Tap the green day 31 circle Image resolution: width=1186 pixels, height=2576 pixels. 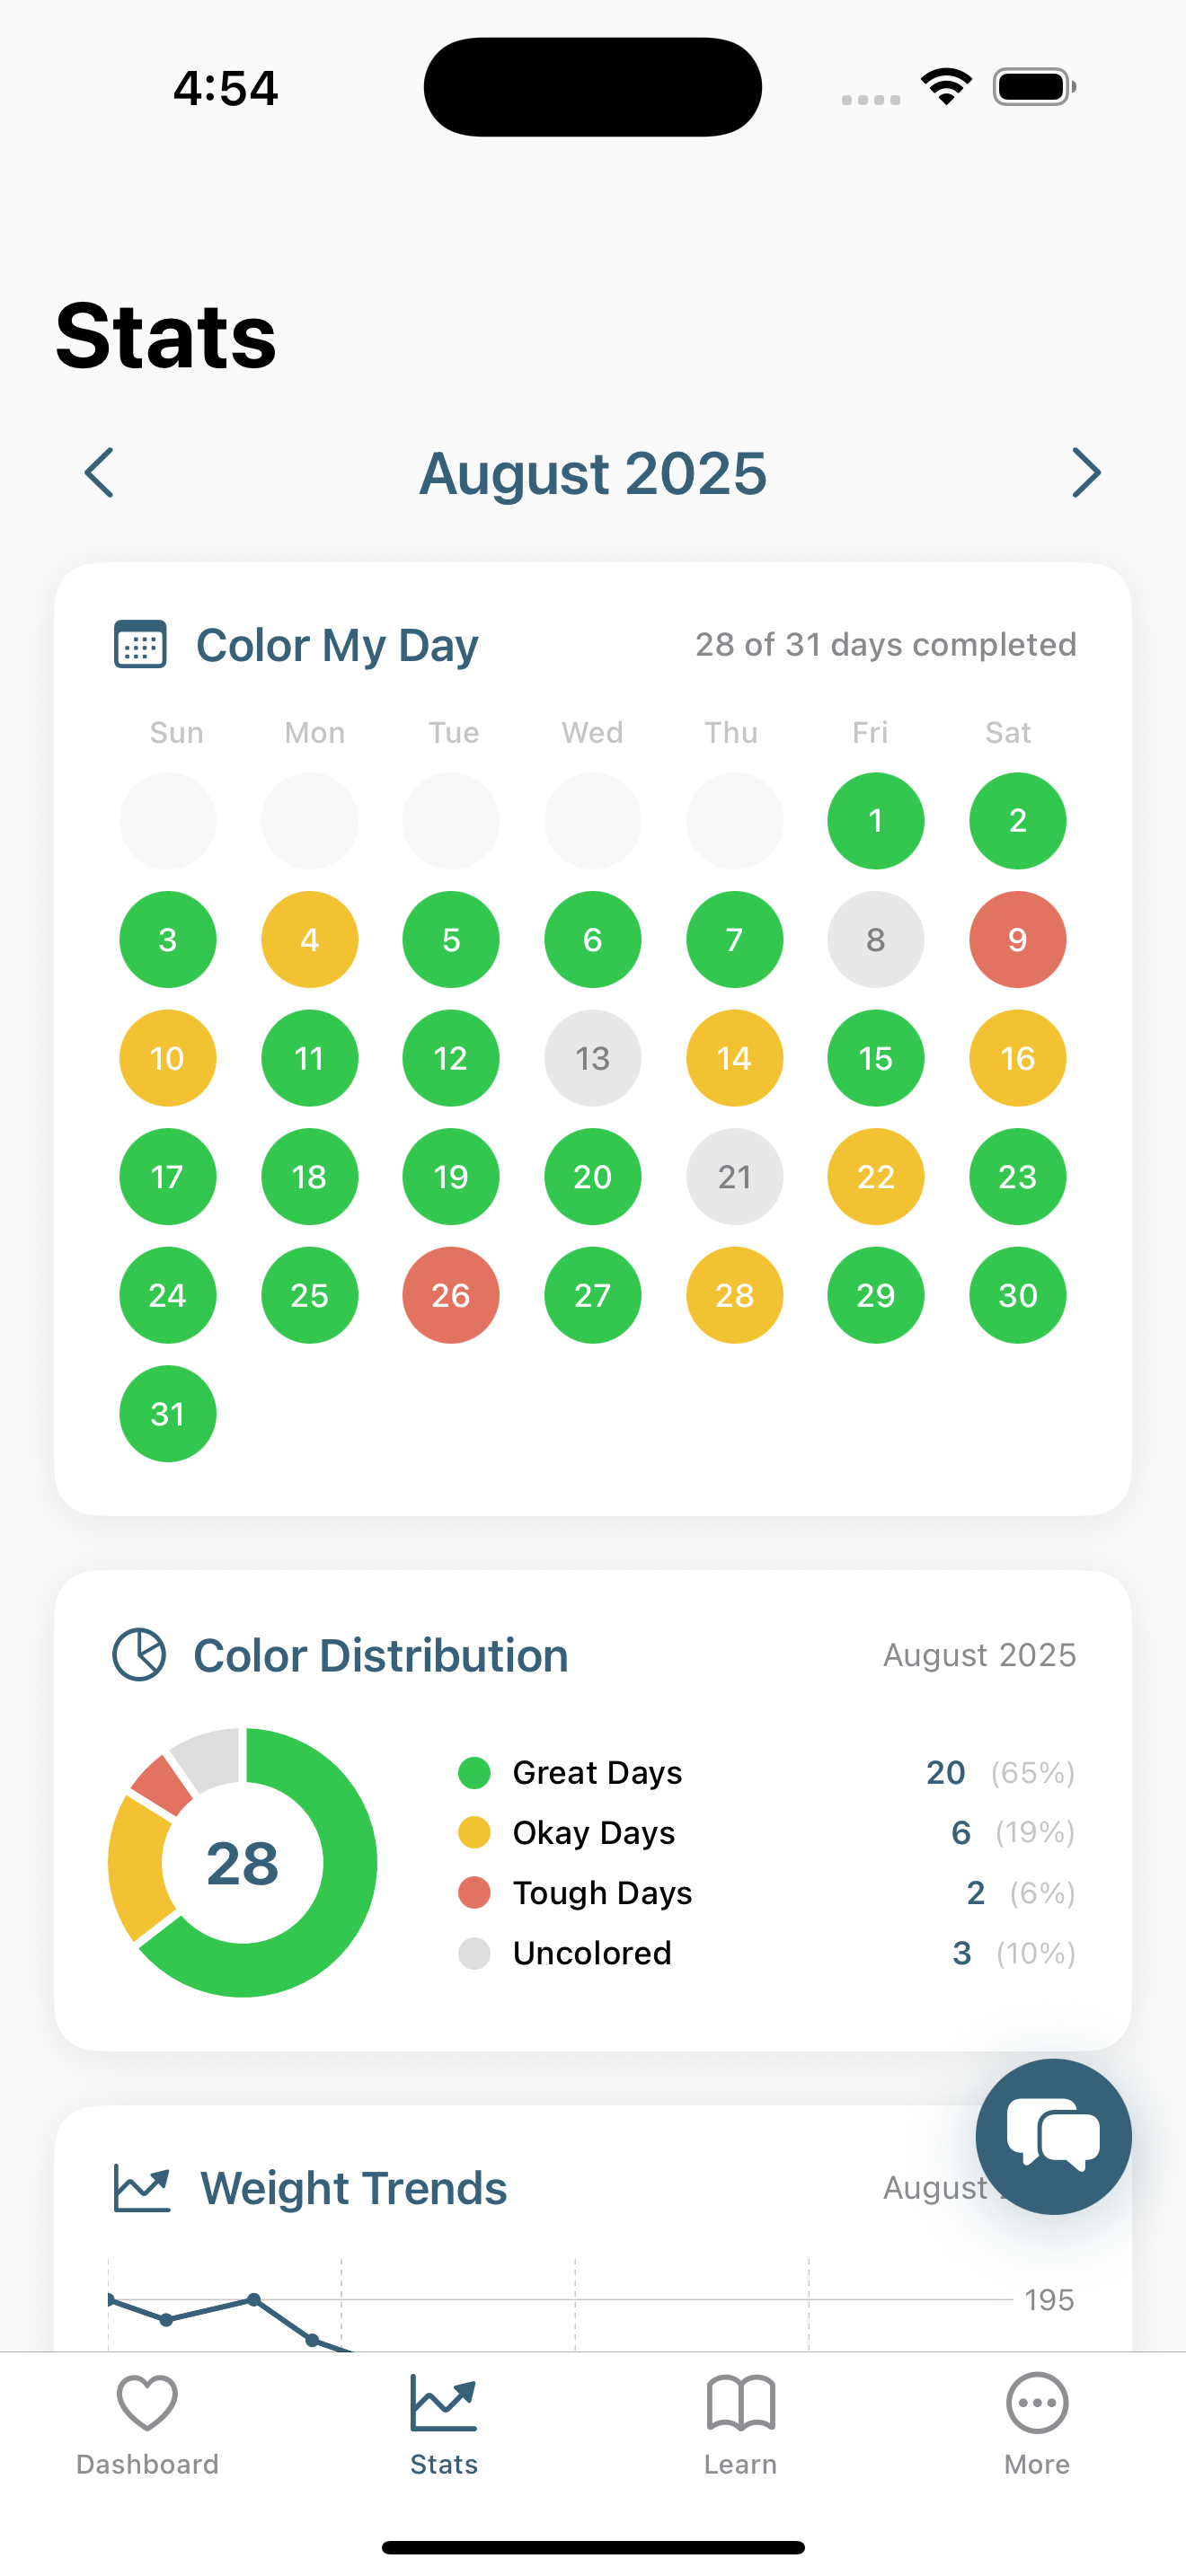tap(167, 1414)
